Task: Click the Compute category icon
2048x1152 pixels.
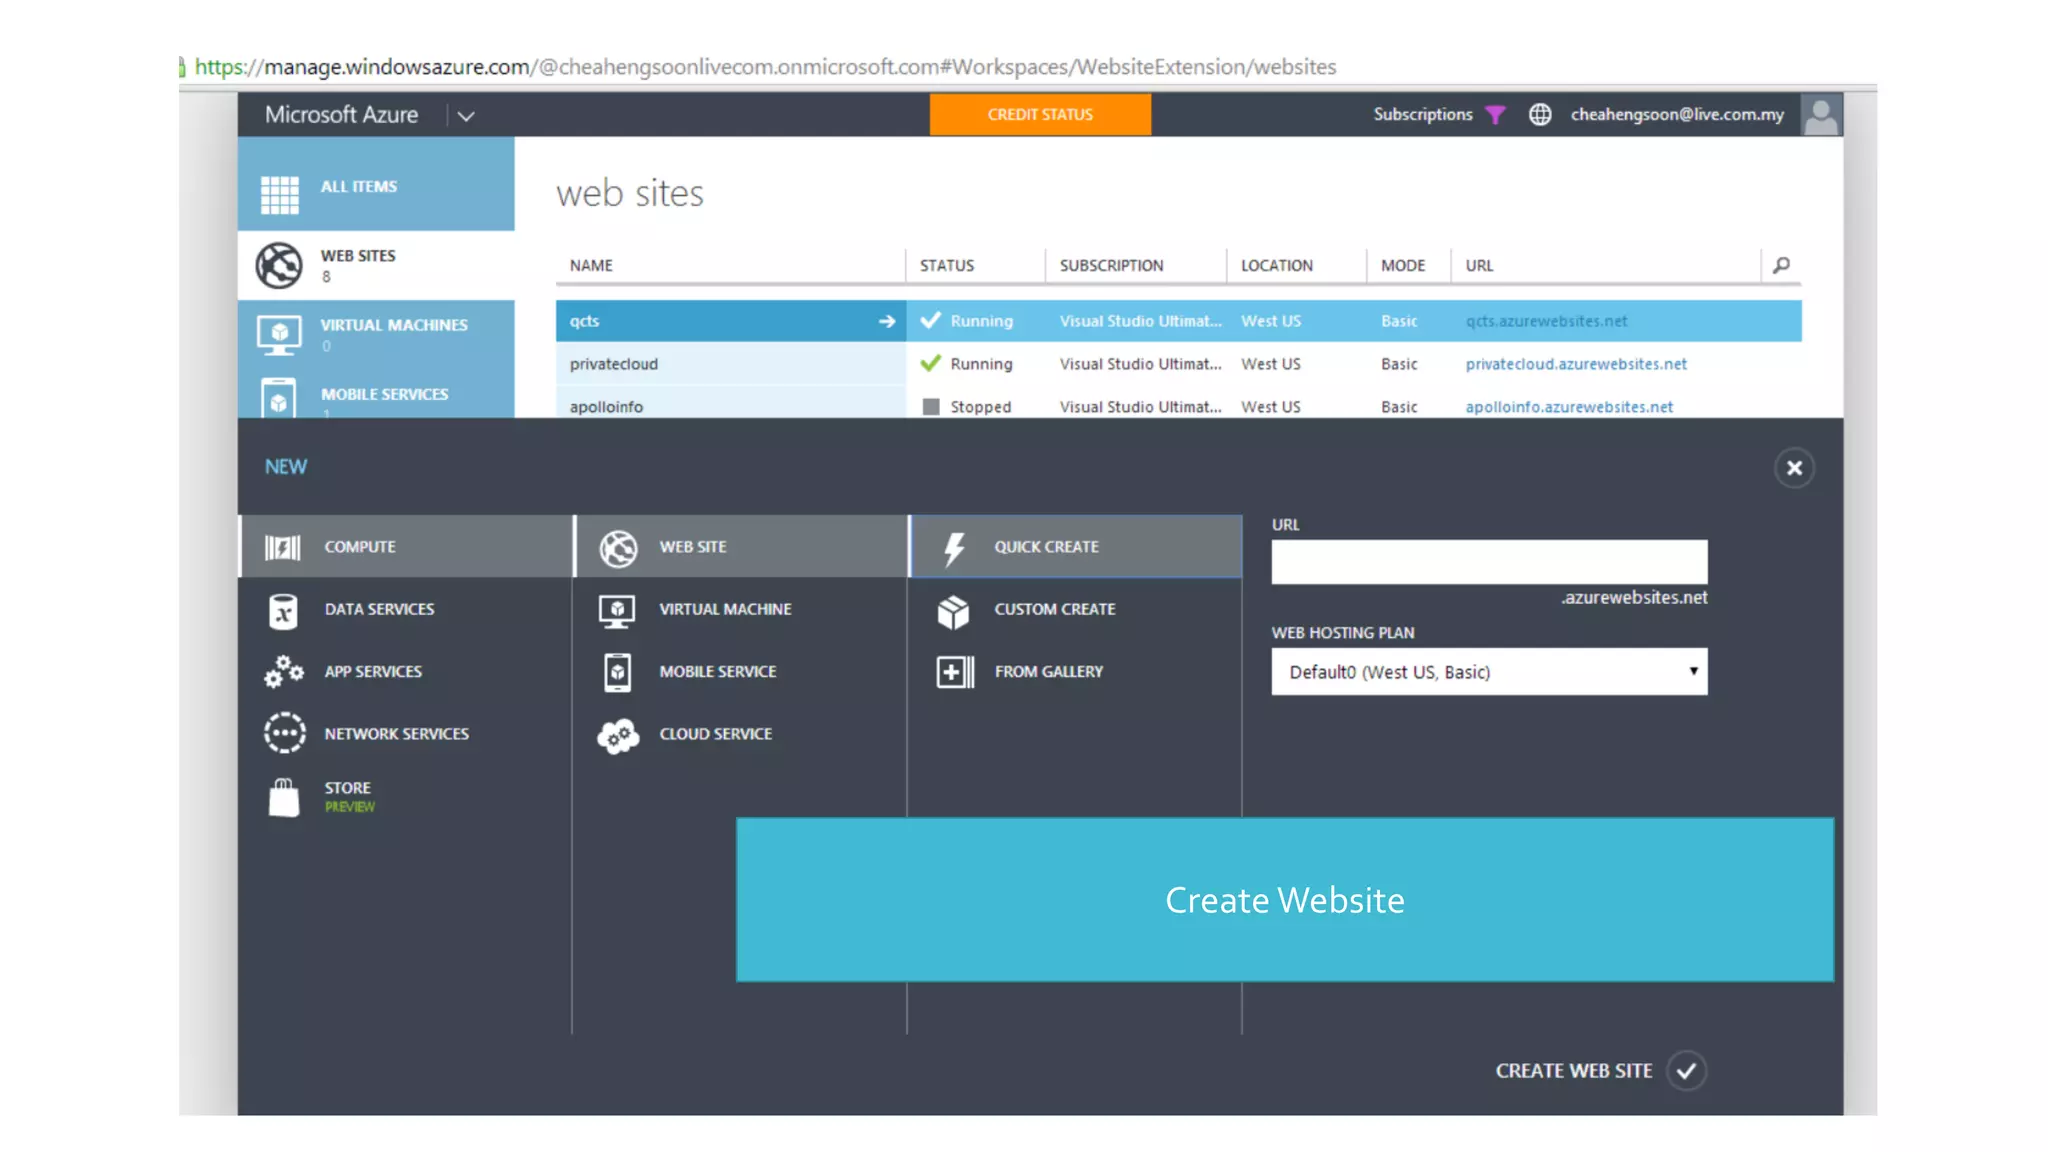Action: (x=283, y=547)
